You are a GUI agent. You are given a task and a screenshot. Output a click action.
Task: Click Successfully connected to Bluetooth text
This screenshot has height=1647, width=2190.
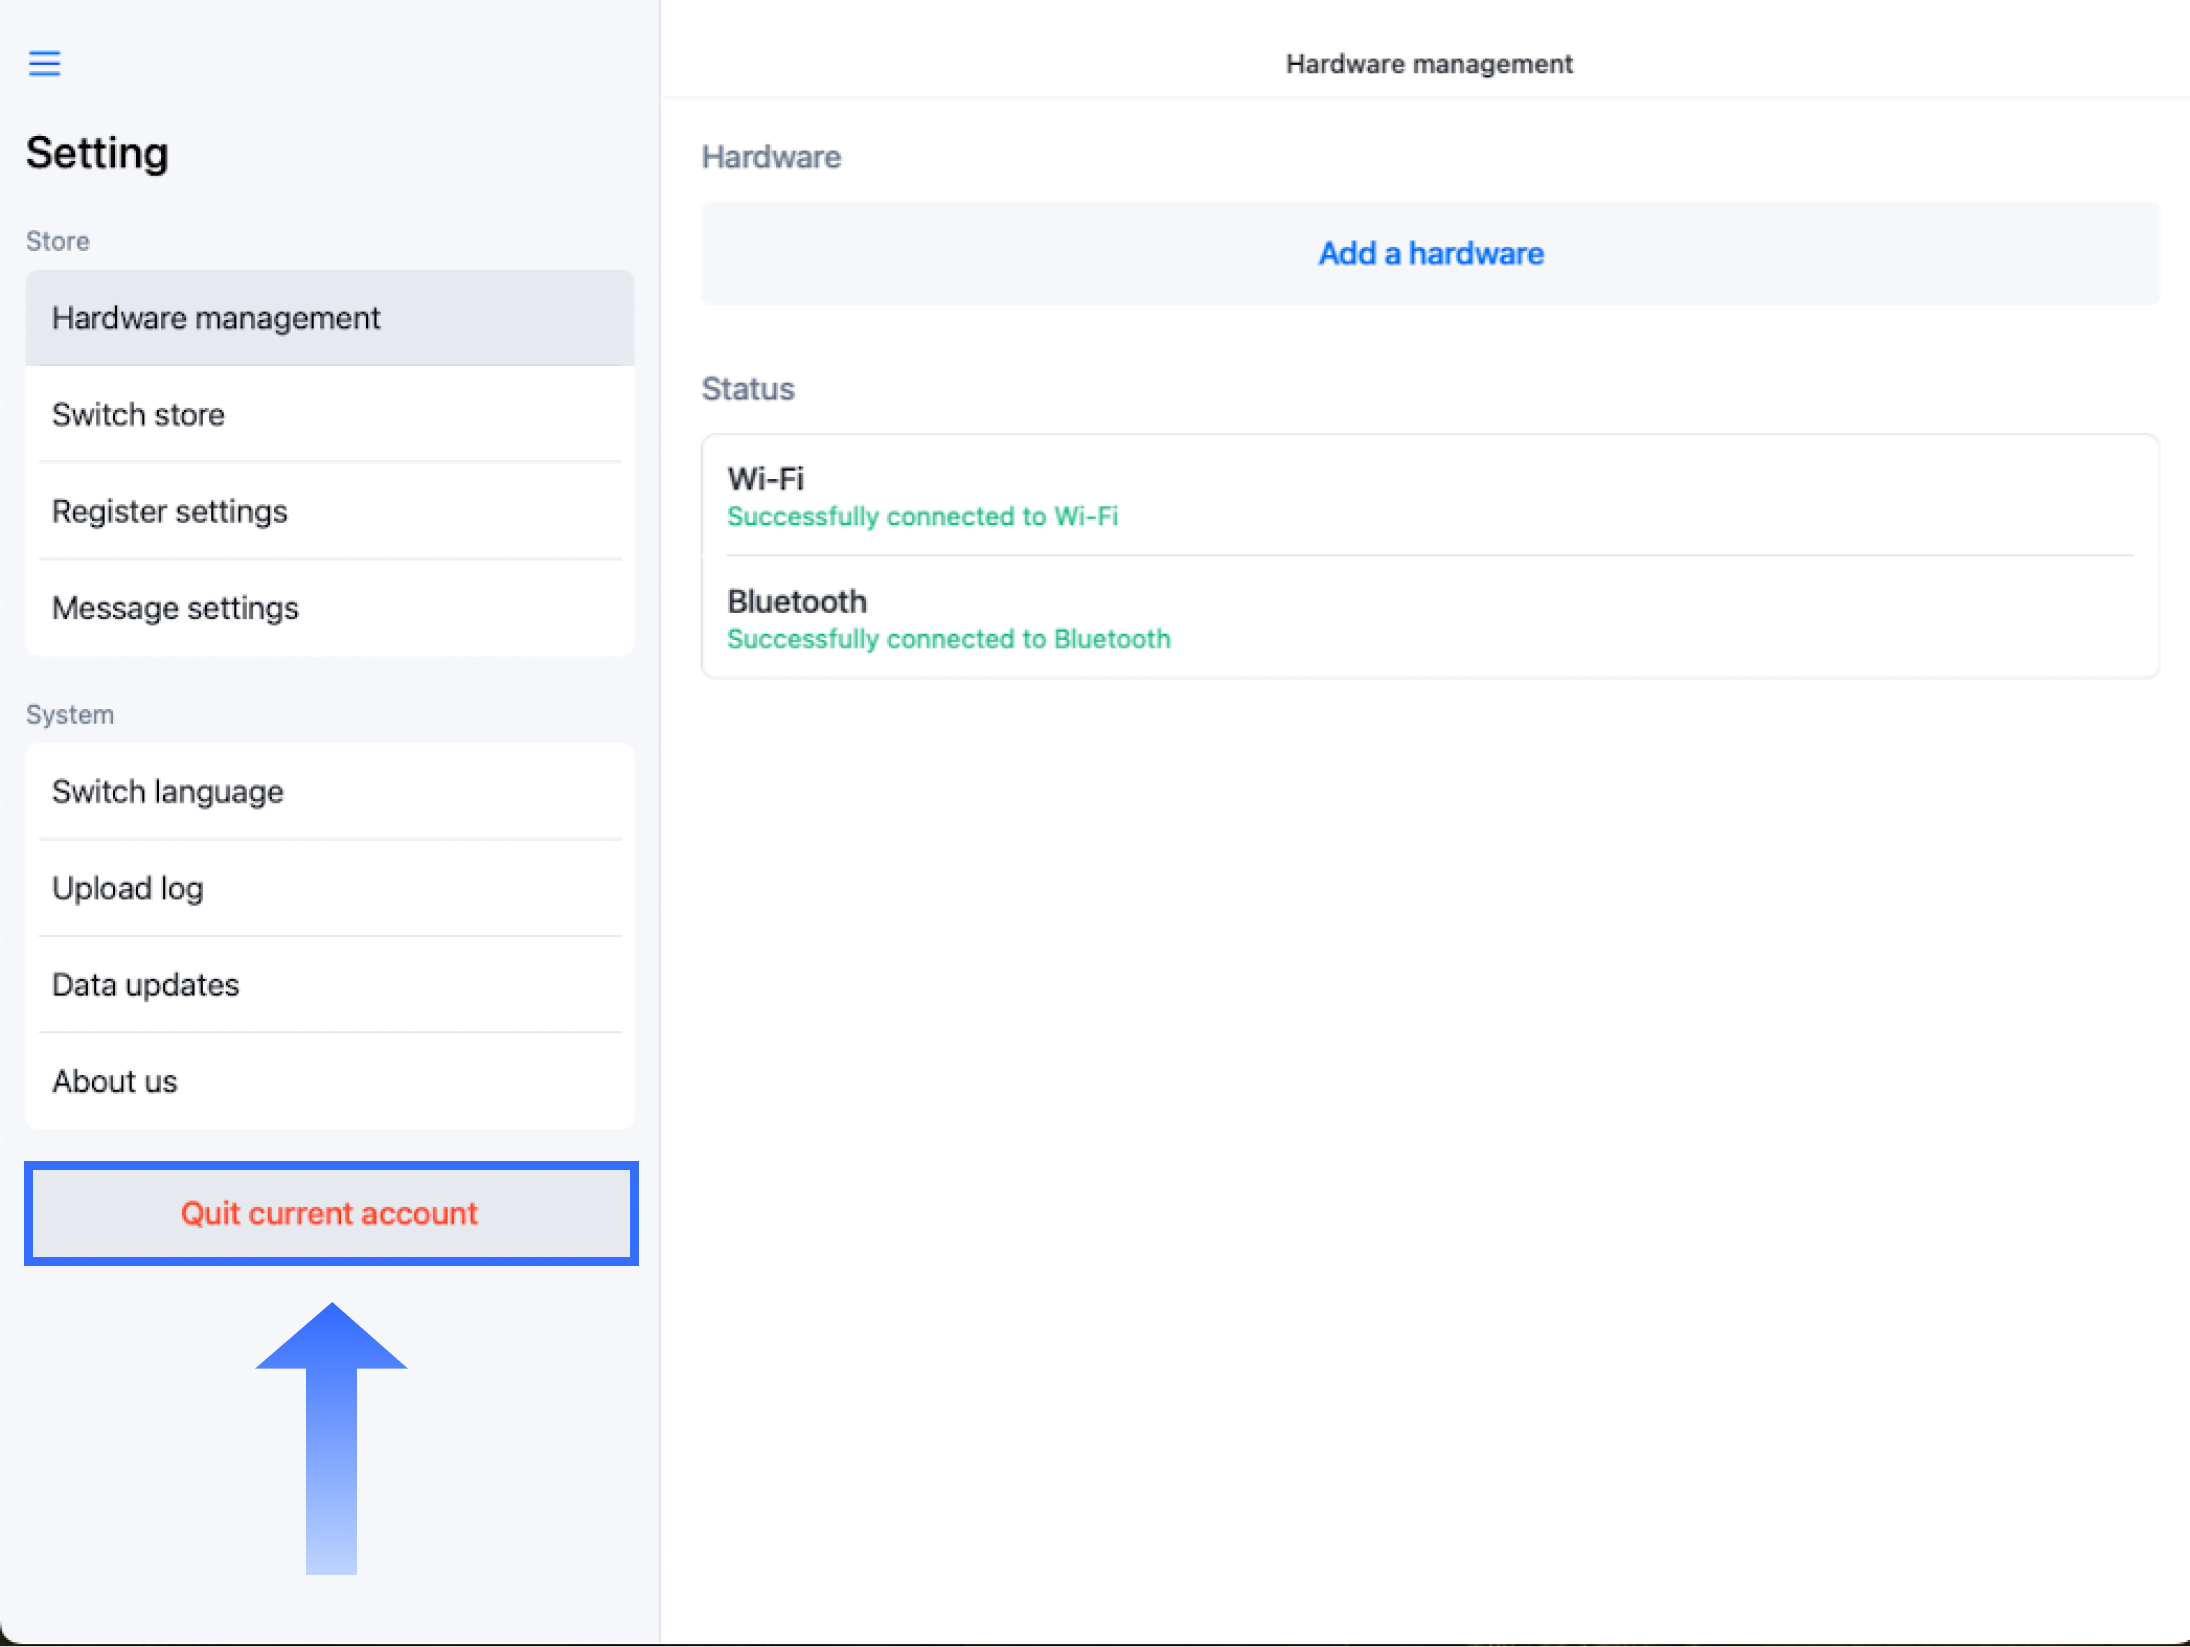(x=948, y=639)
